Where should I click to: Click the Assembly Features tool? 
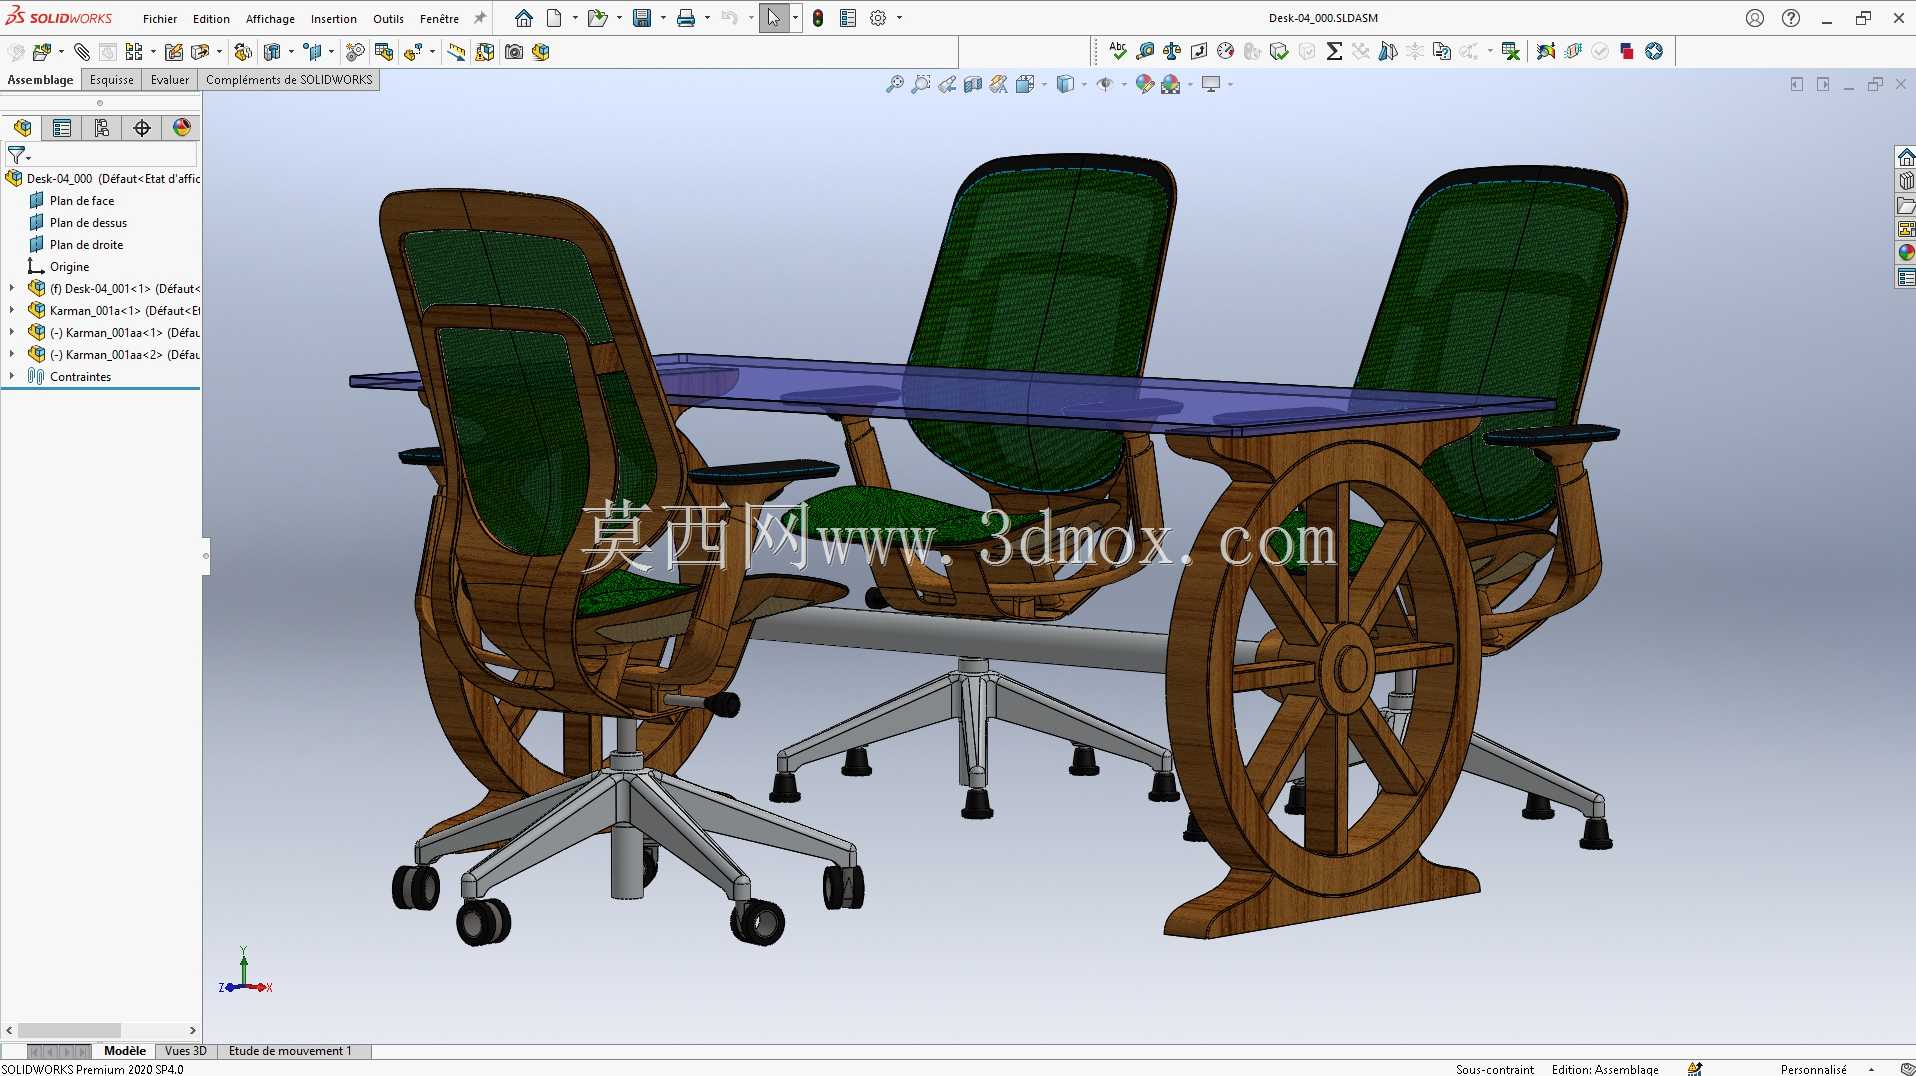272,52
